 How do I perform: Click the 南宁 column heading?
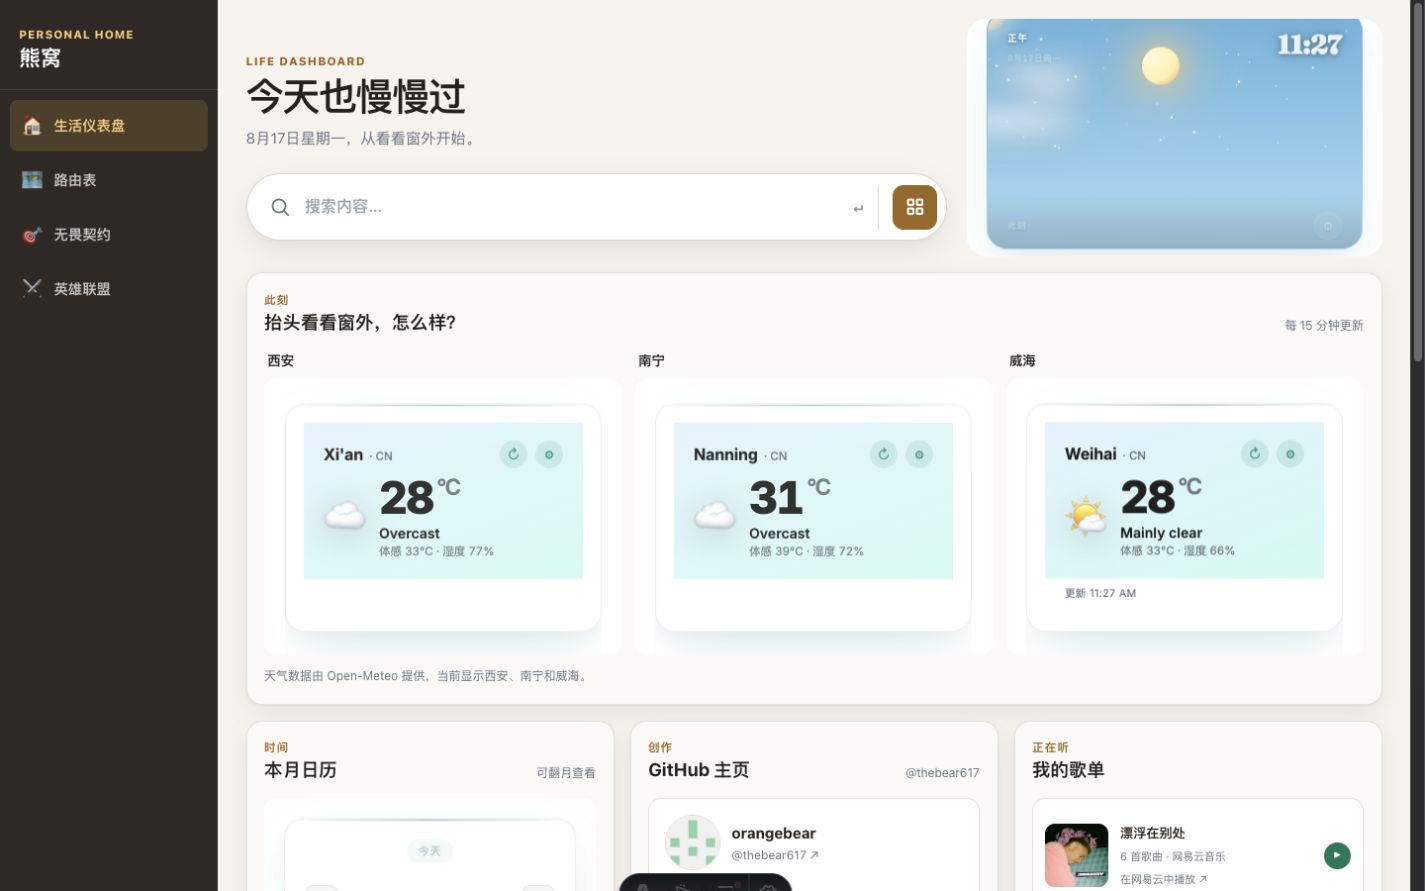[651, 360]
